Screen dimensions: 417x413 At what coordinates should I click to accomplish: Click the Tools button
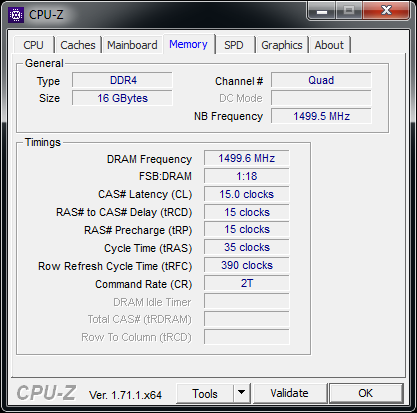205,394
